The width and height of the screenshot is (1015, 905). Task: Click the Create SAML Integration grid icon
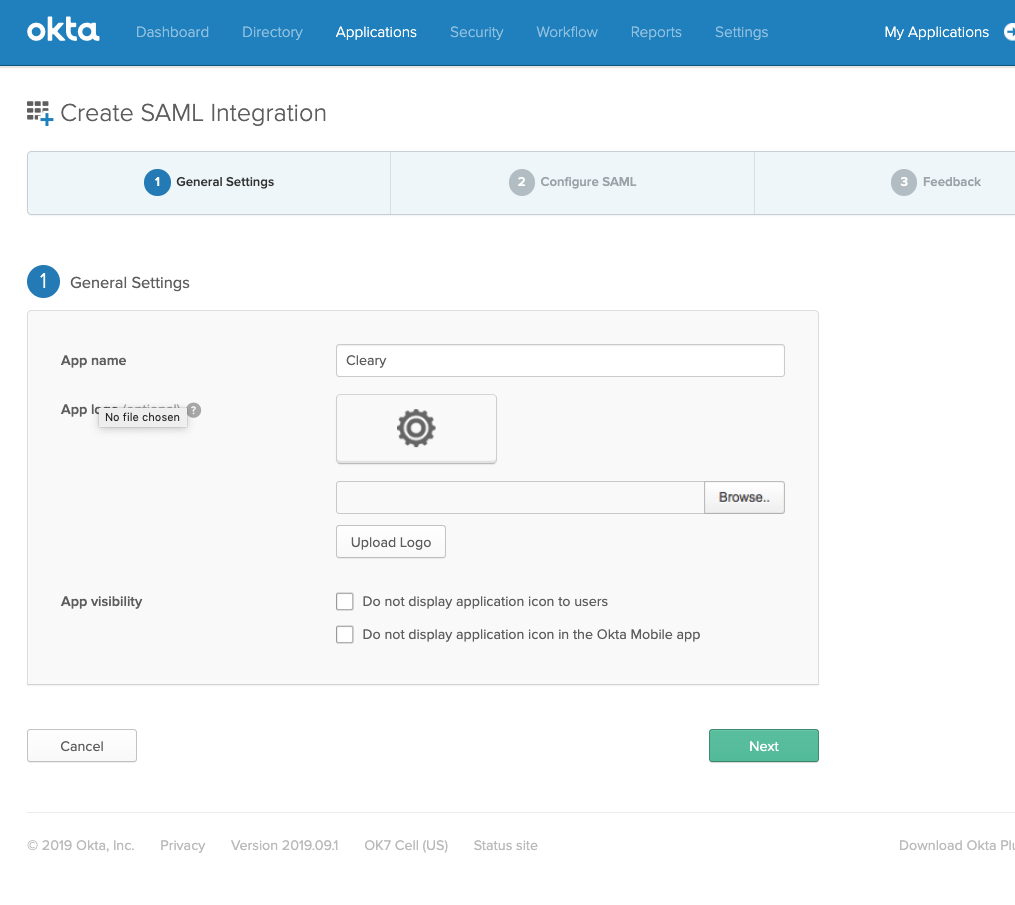[39, 113]
